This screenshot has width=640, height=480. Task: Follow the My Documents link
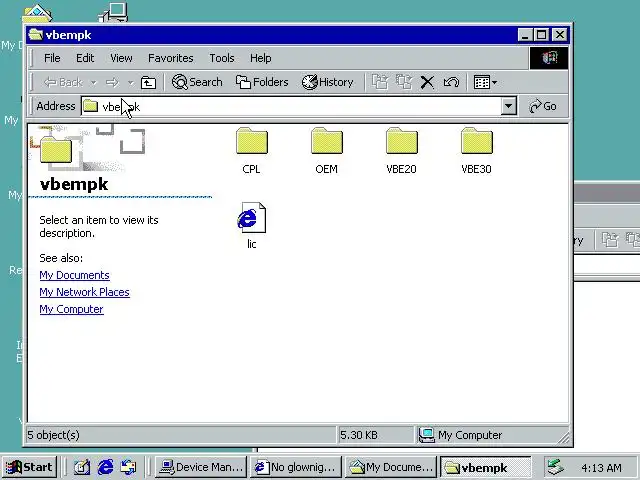click(x=74, y=275)
